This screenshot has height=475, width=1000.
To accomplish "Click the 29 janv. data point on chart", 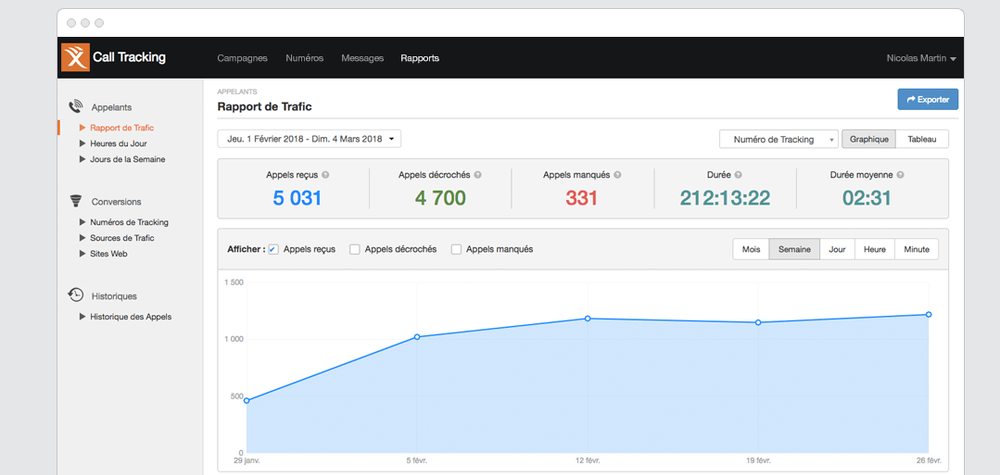I will tap(246, 401).
